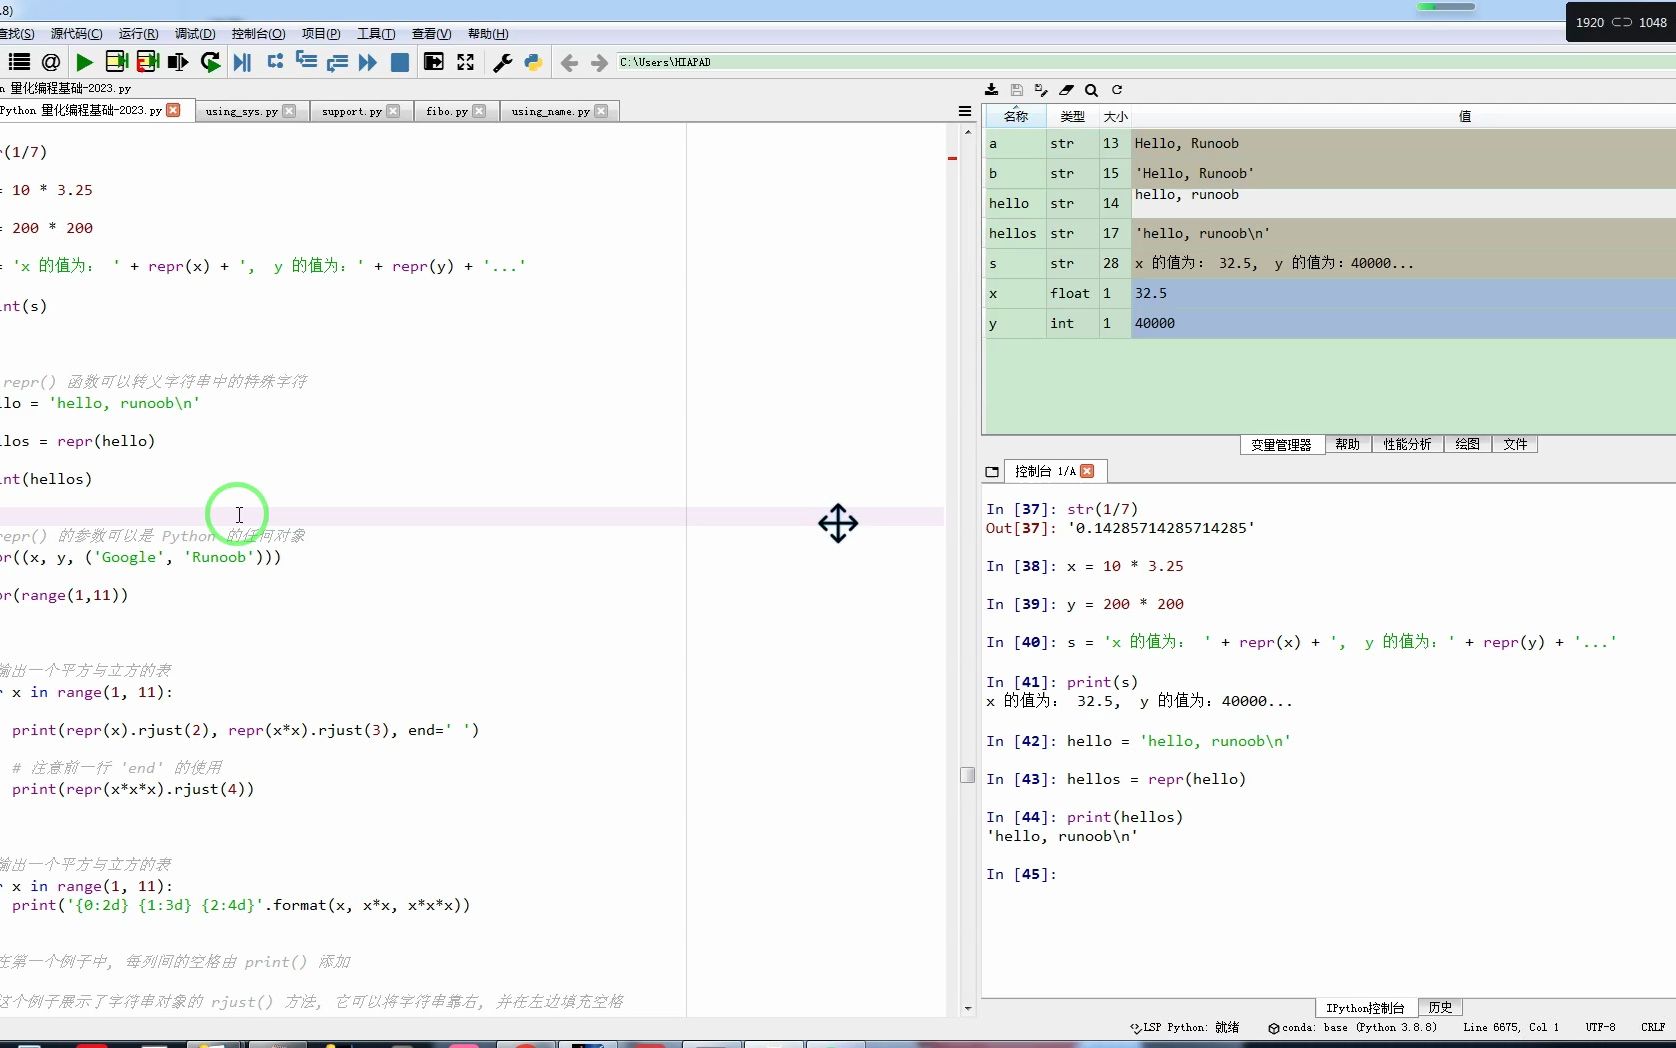Image resolution: width=1676 pixels, height=1048 pixels.
Task: Switch to the 绘图 pane tab
Action: [1467, 444]
